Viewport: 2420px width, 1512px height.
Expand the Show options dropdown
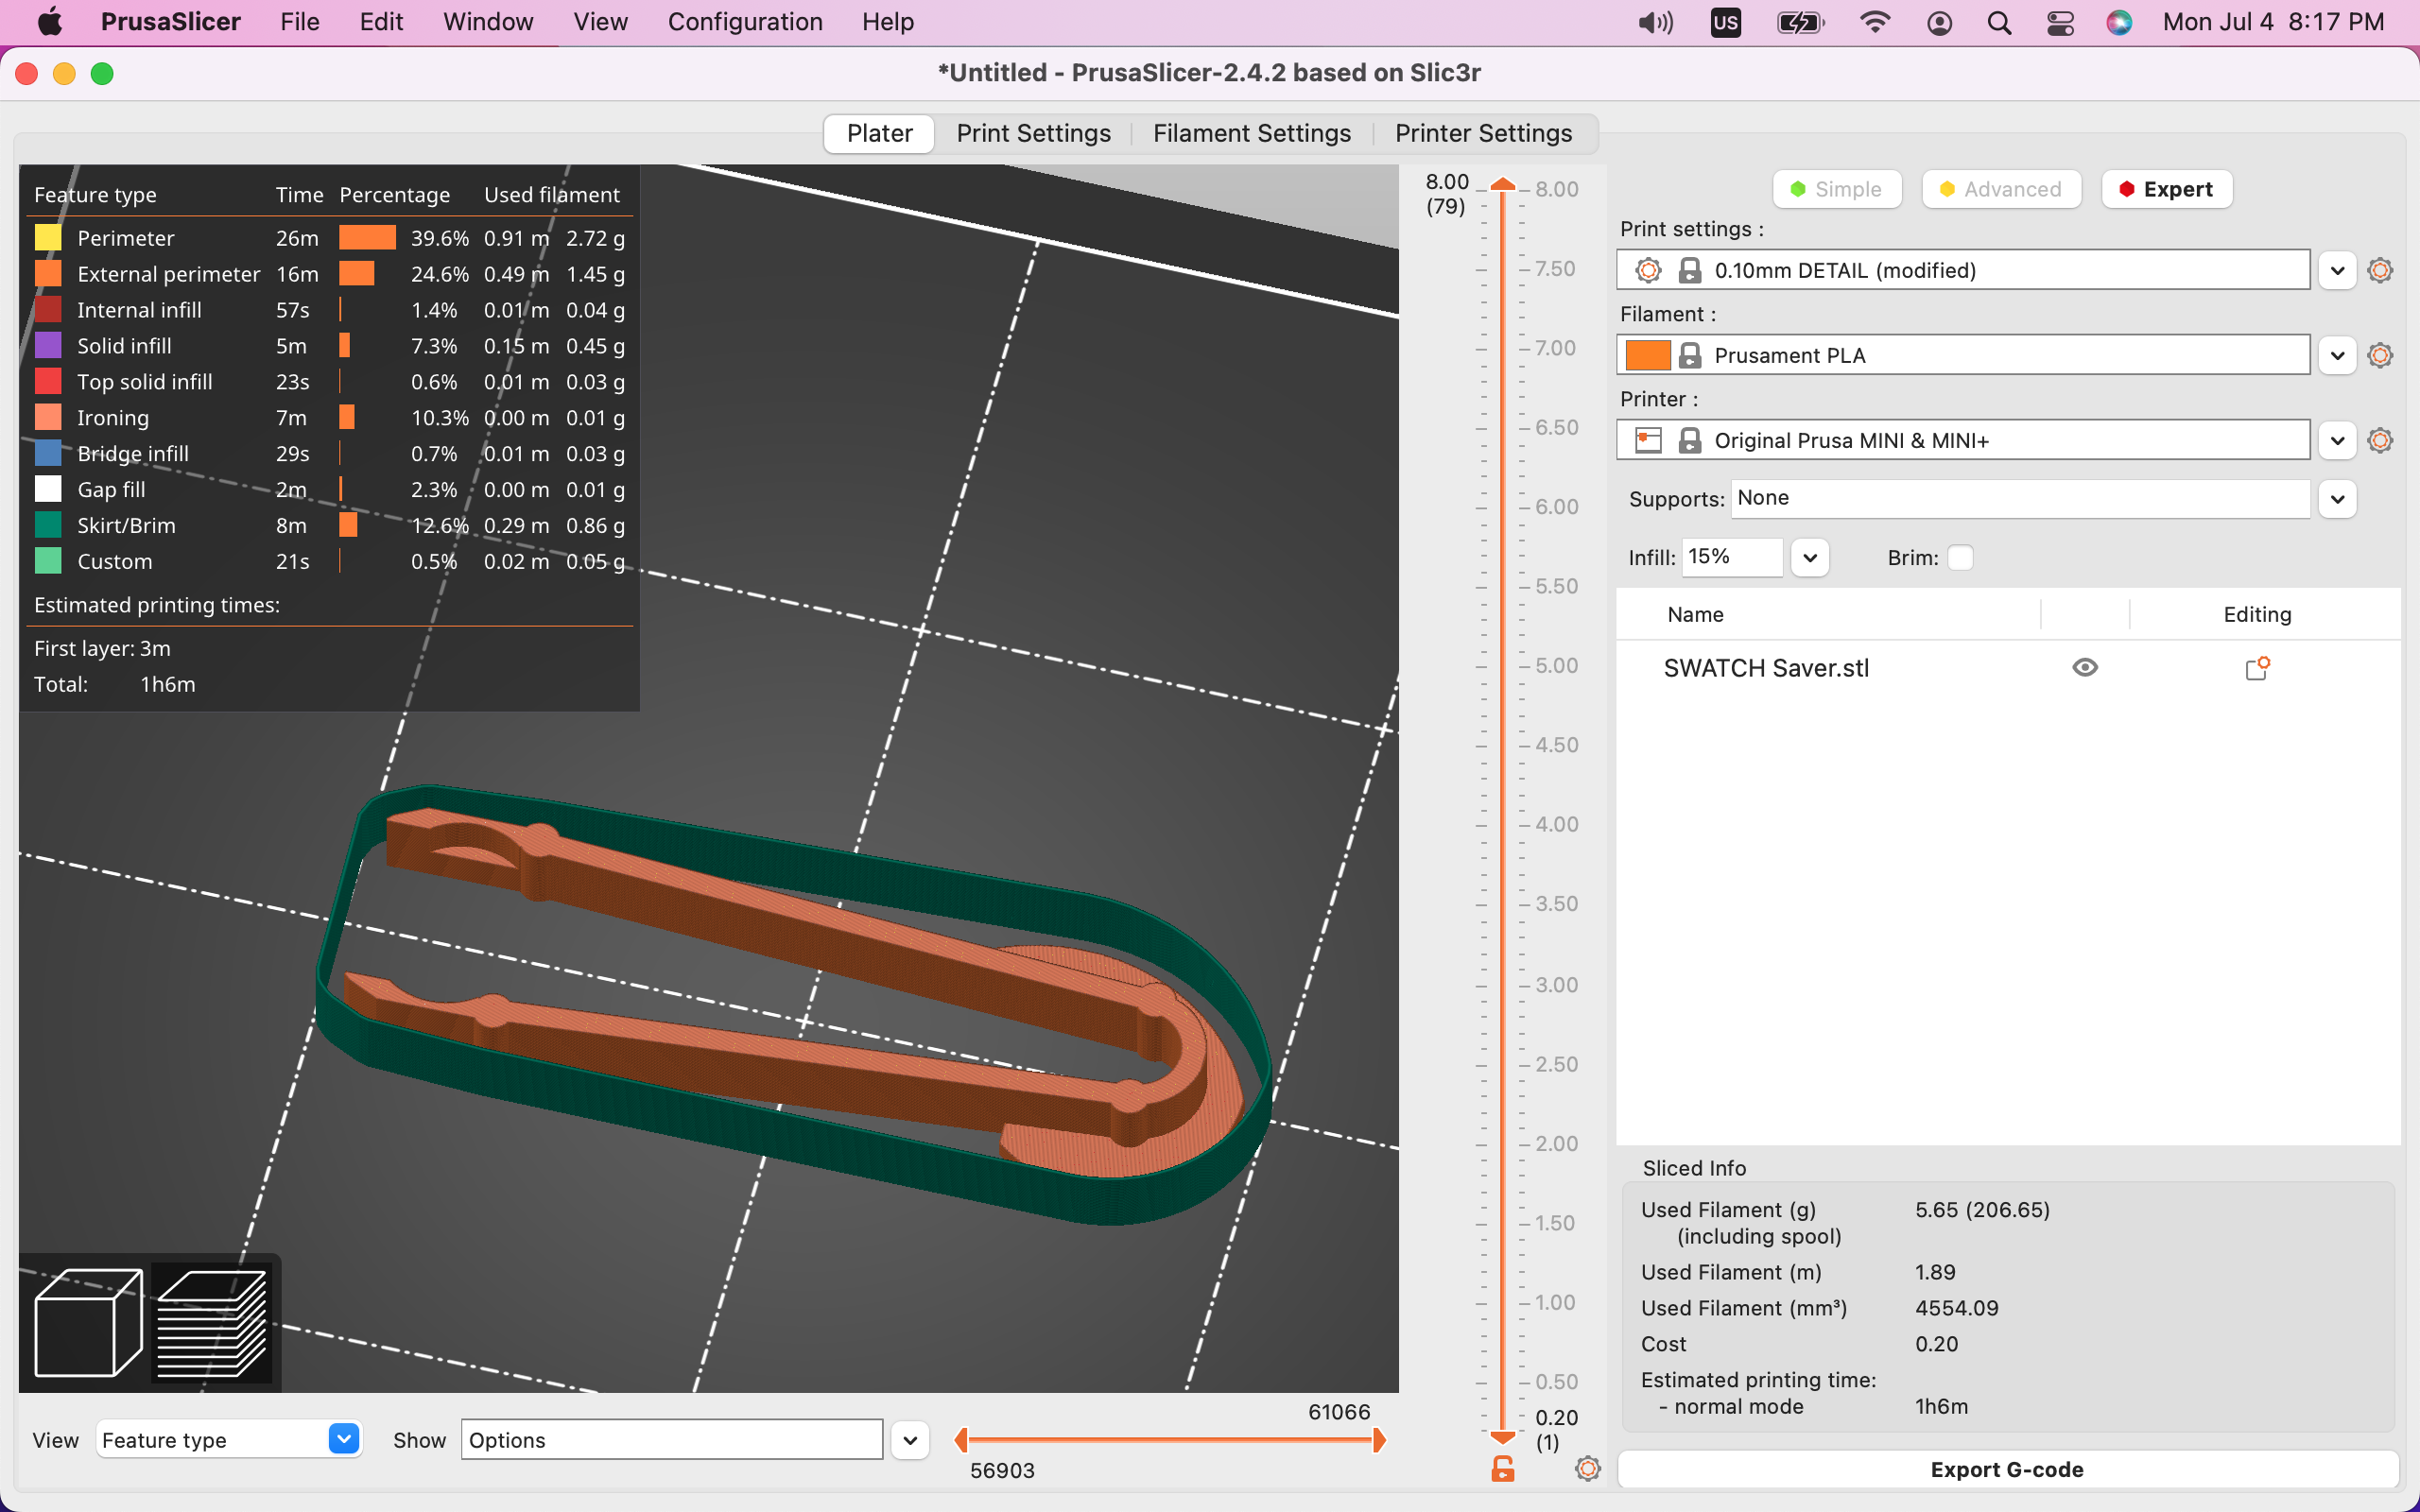(909, 1439)
